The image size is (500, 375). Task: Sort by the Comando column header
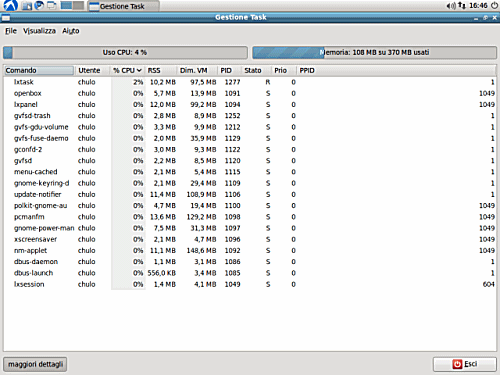click(x=39, y=70)
